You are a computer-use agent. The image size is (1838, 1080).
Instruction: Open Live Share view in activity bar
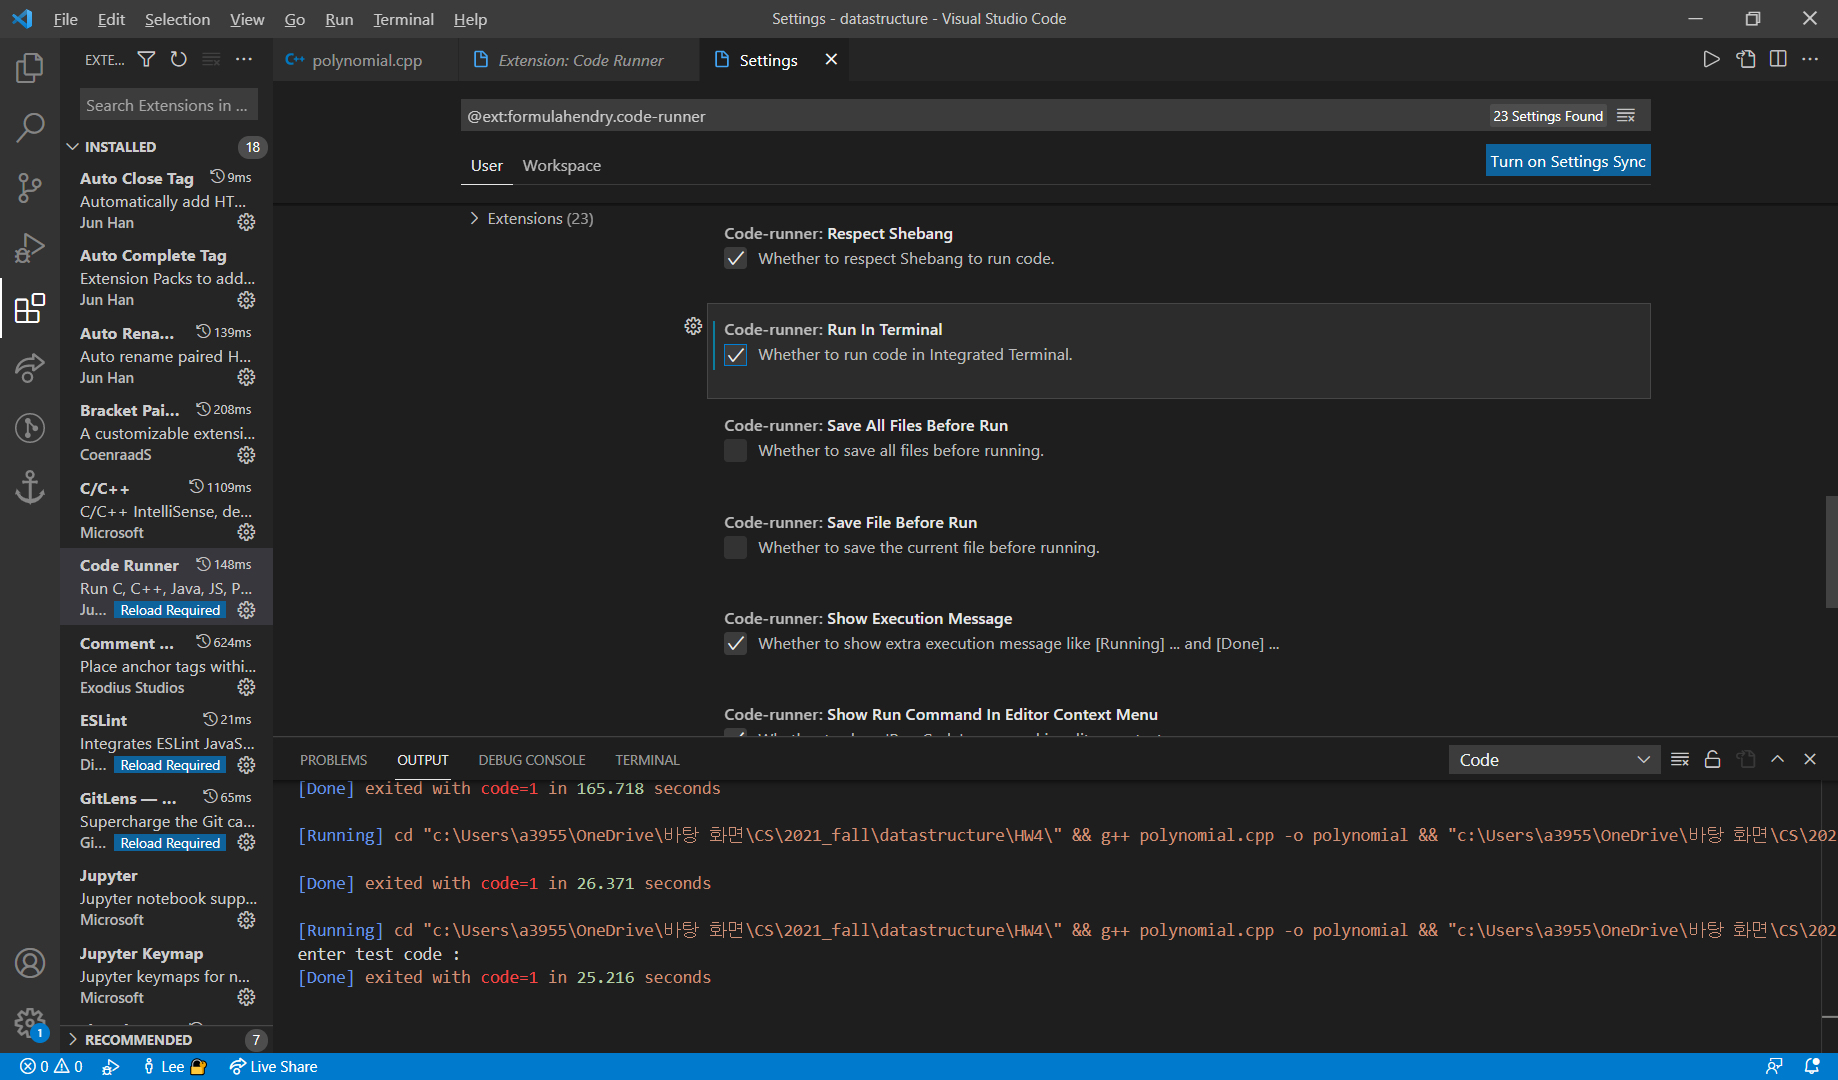click(x=30, y=368)
